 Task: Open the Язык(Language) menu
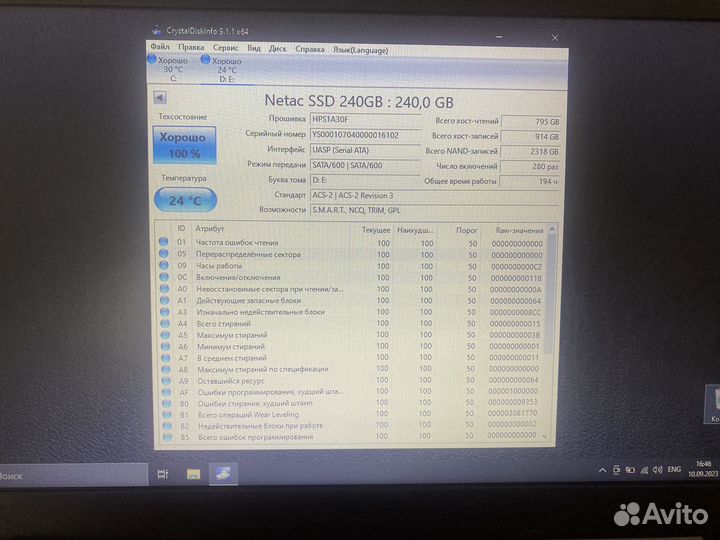360,50
